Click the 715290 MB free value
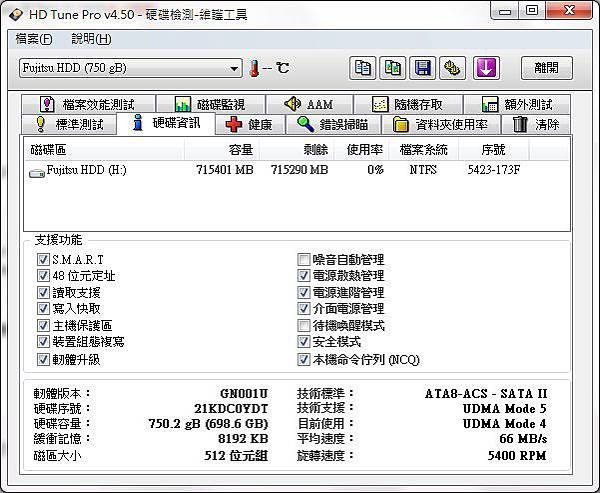This screenshot has height=493, width=600. pos(299,170)
